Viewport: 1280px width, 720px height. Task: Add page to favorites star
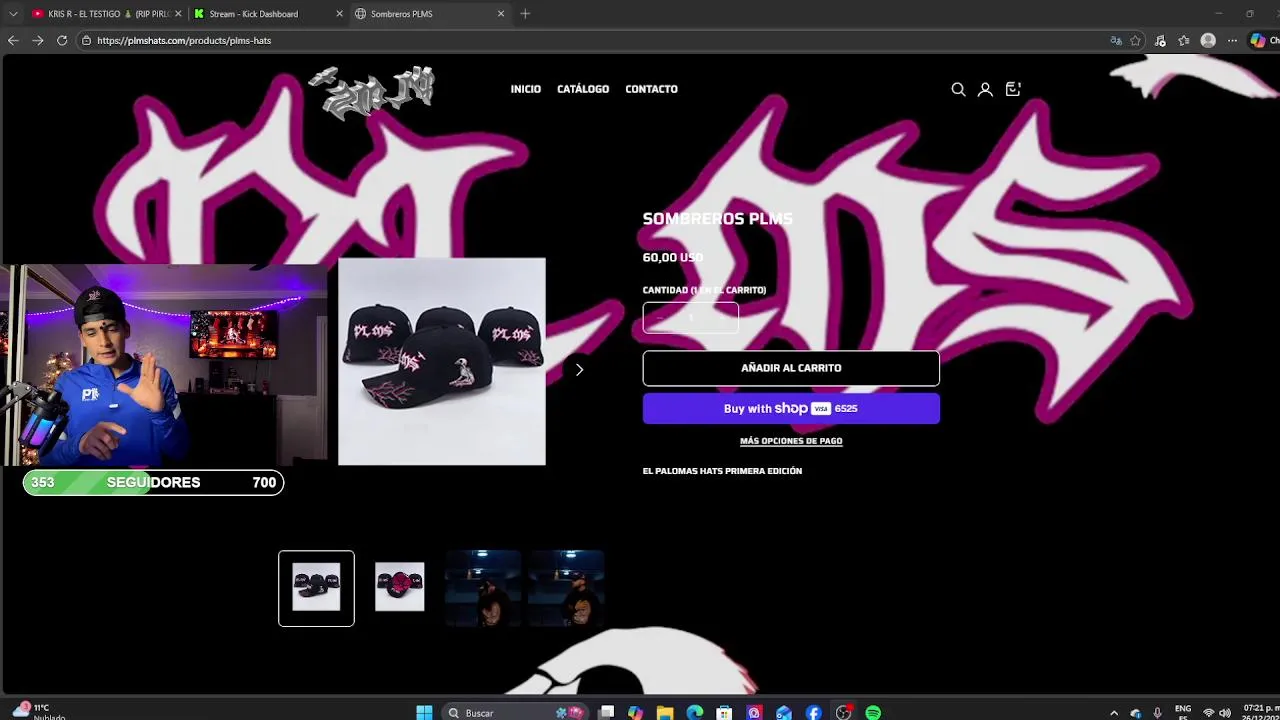coord(1135,41)
